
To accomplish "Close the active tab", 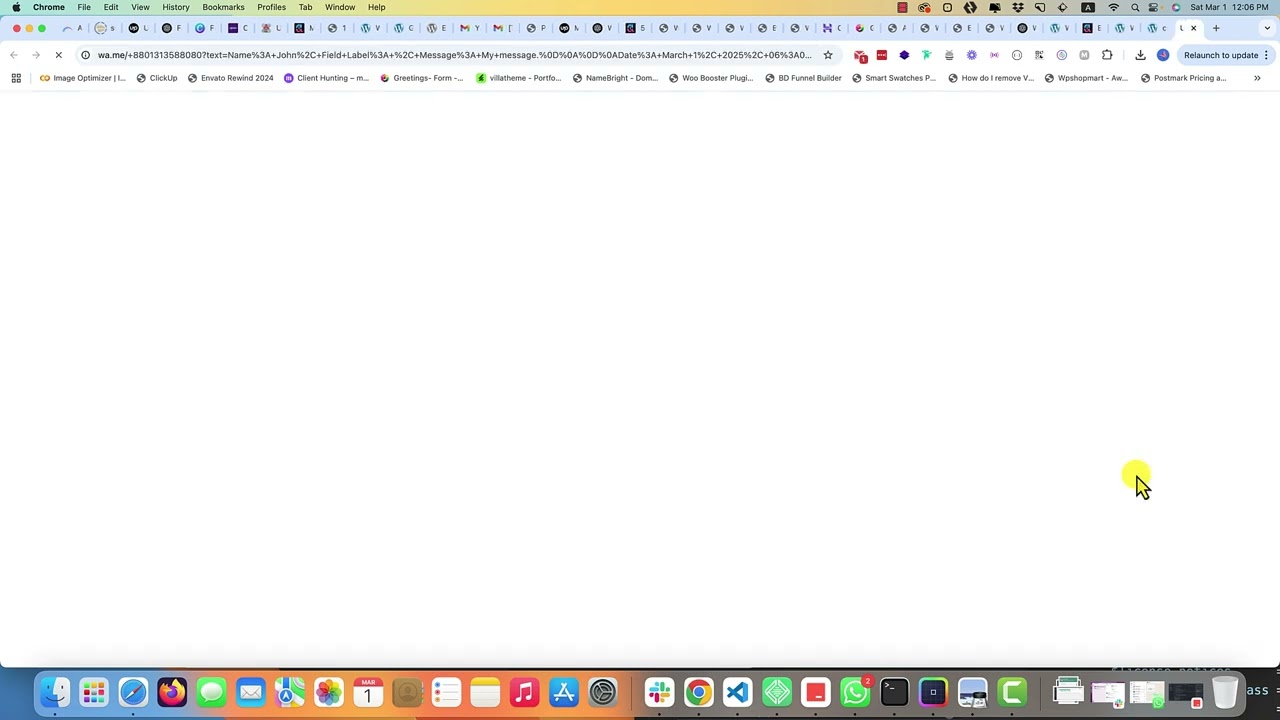I will point(1193,28).
